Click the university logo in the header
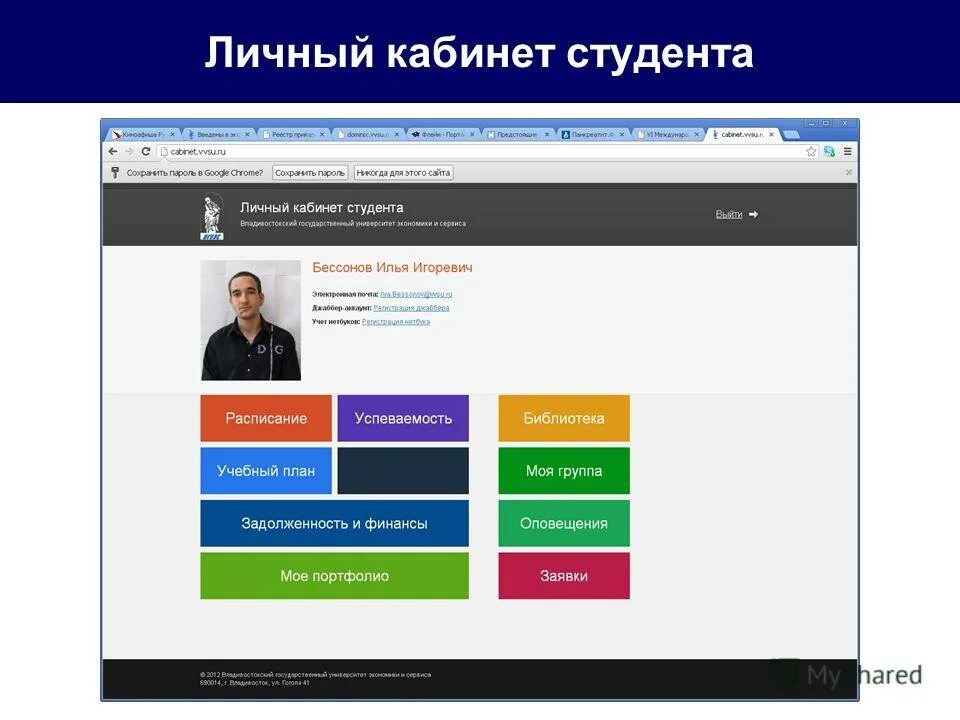 pyautogui.click(x=211, y=214)
